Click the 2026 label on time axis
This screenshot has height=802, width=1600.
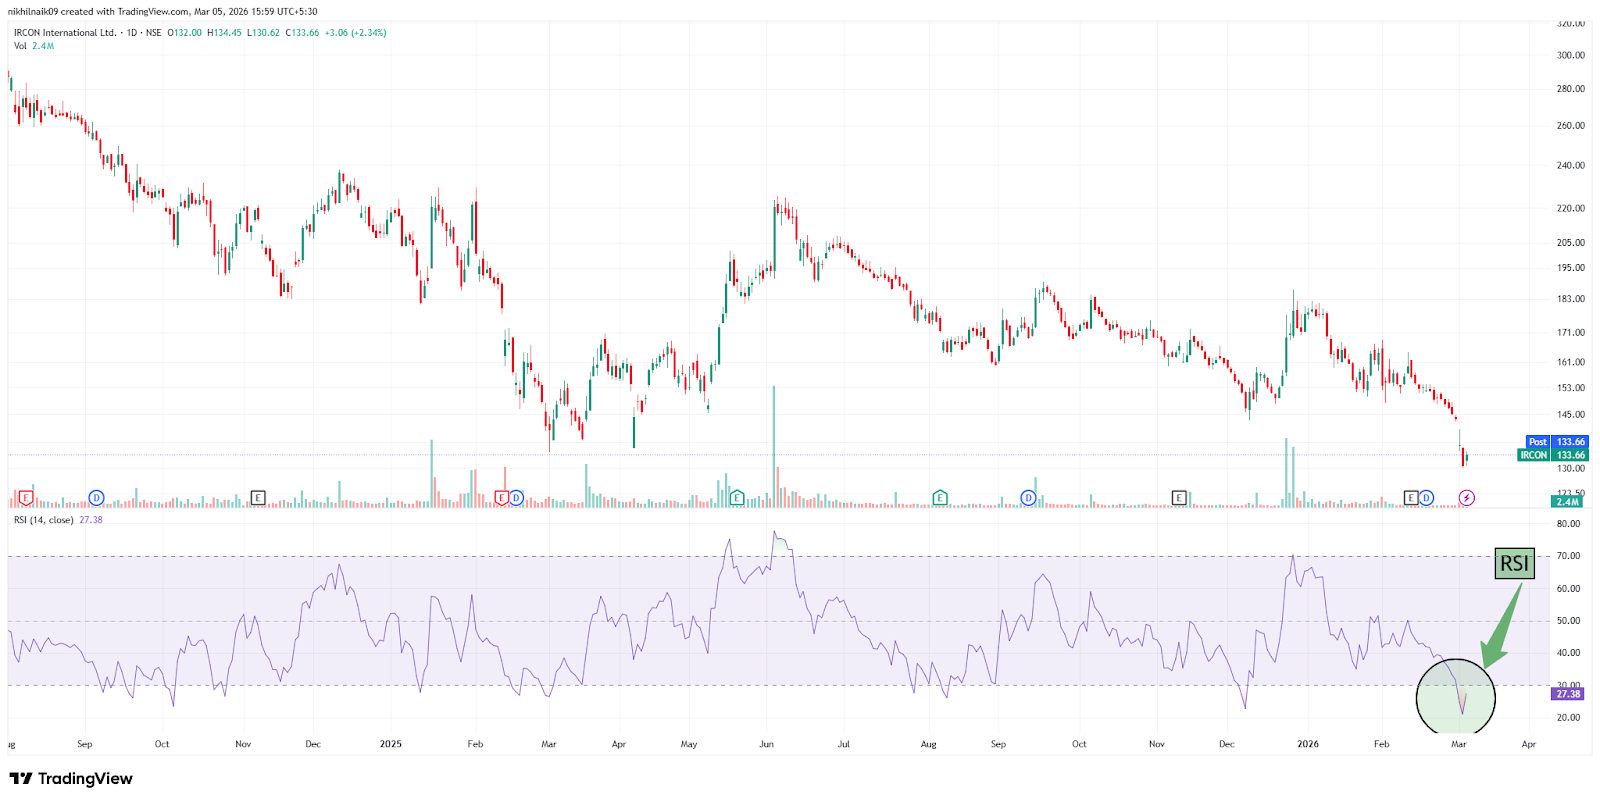point(1308,744)
